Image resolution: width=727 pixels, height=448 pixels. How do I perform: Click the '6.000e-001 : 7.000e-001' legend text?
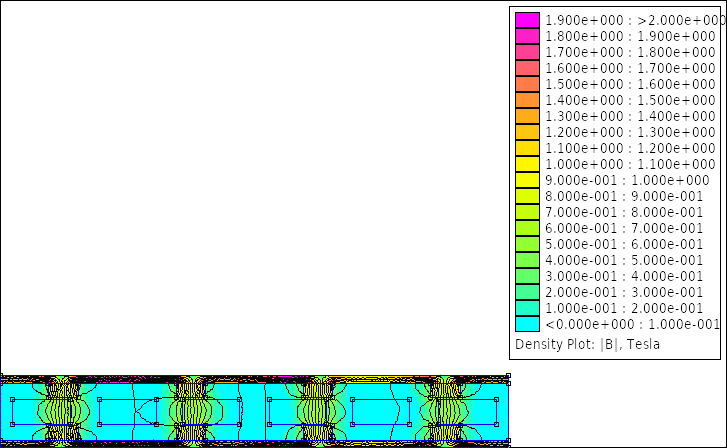coord(624,228)
